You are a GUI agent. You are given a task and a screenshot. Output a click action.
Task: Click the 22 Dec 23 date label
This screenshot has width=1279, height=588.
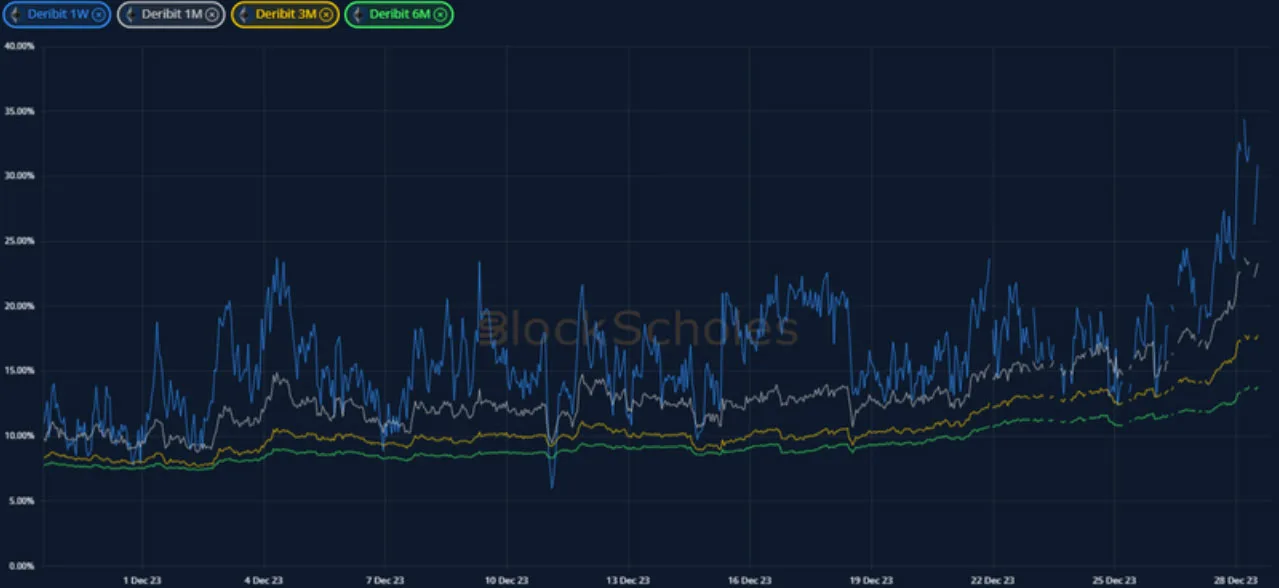click(993, 580)
